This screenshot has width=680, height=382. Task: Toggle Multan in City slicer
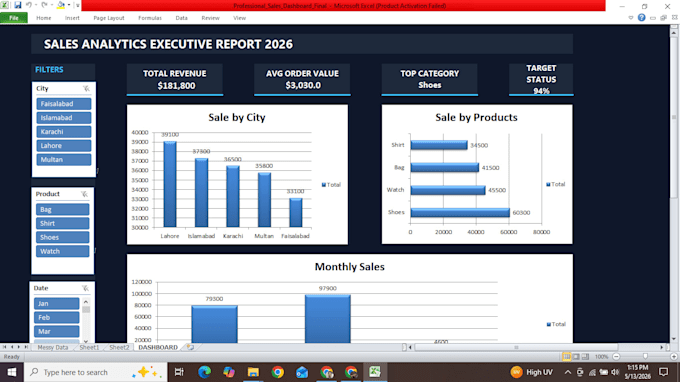point(64,160)
